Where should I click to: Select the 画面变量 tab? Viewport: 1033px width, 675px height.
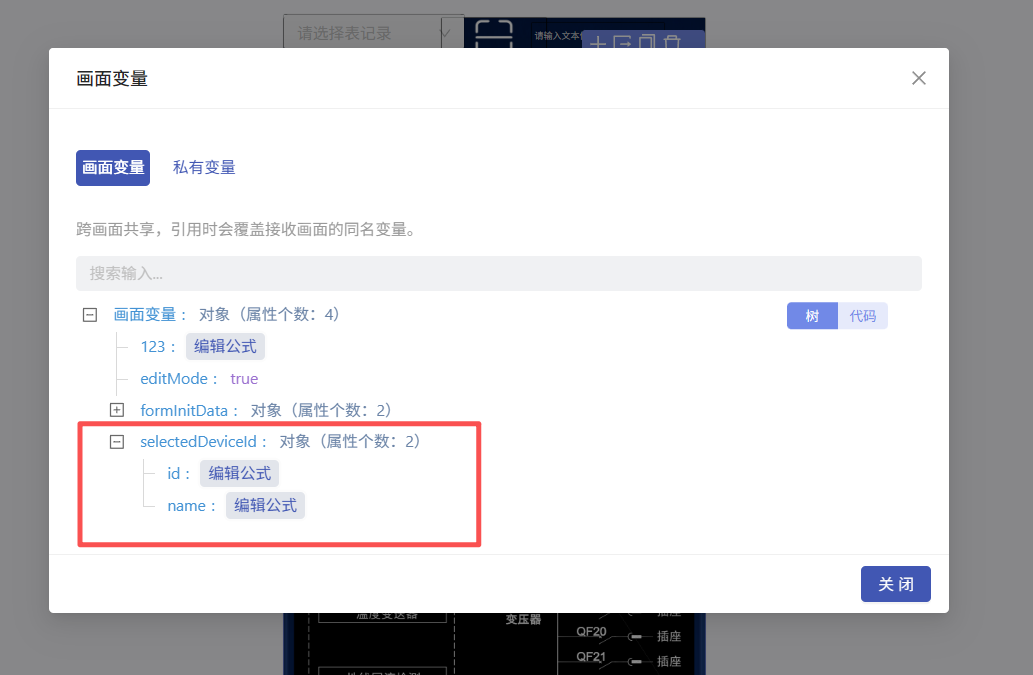point(113,168)
